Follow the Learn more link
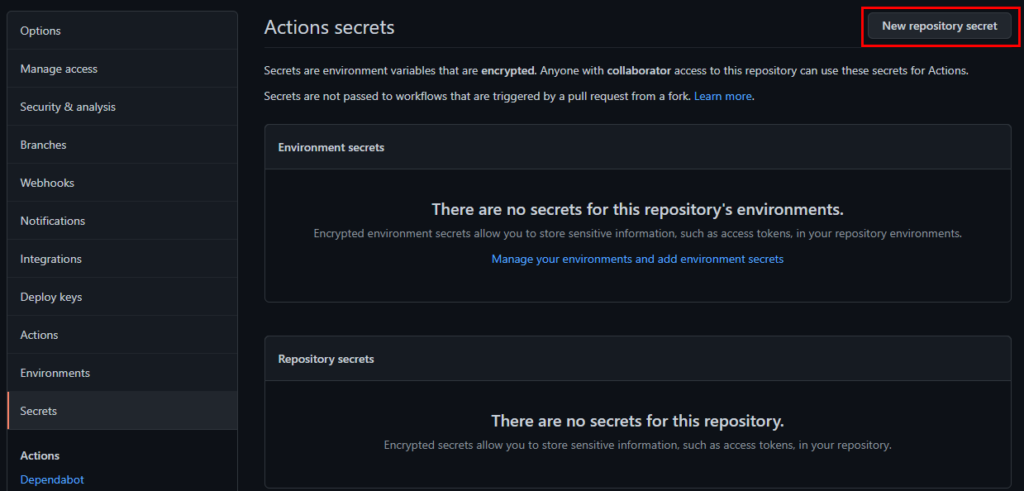The image size is (1024, 491). point(723,96)
